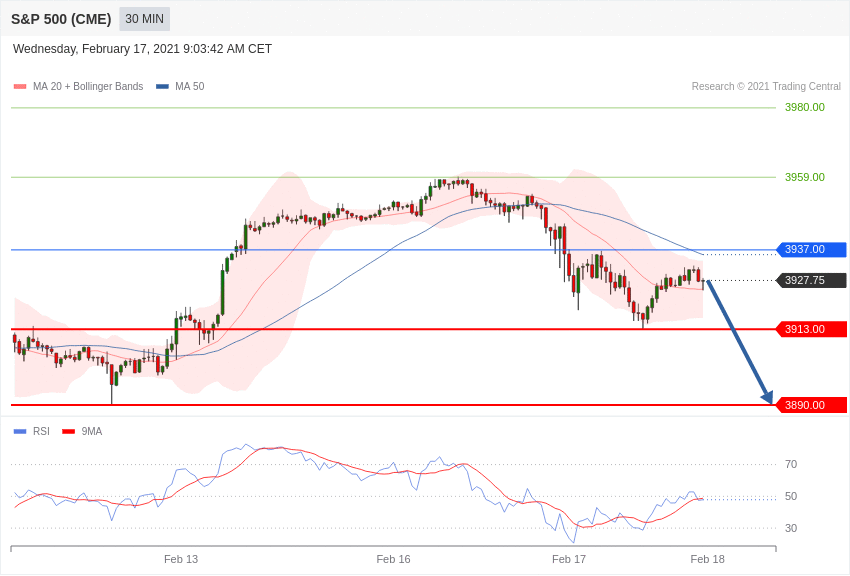Click the blue MA 50 legend swatch
The height and width of the screenshot is (576, 850).
[162, 87]
